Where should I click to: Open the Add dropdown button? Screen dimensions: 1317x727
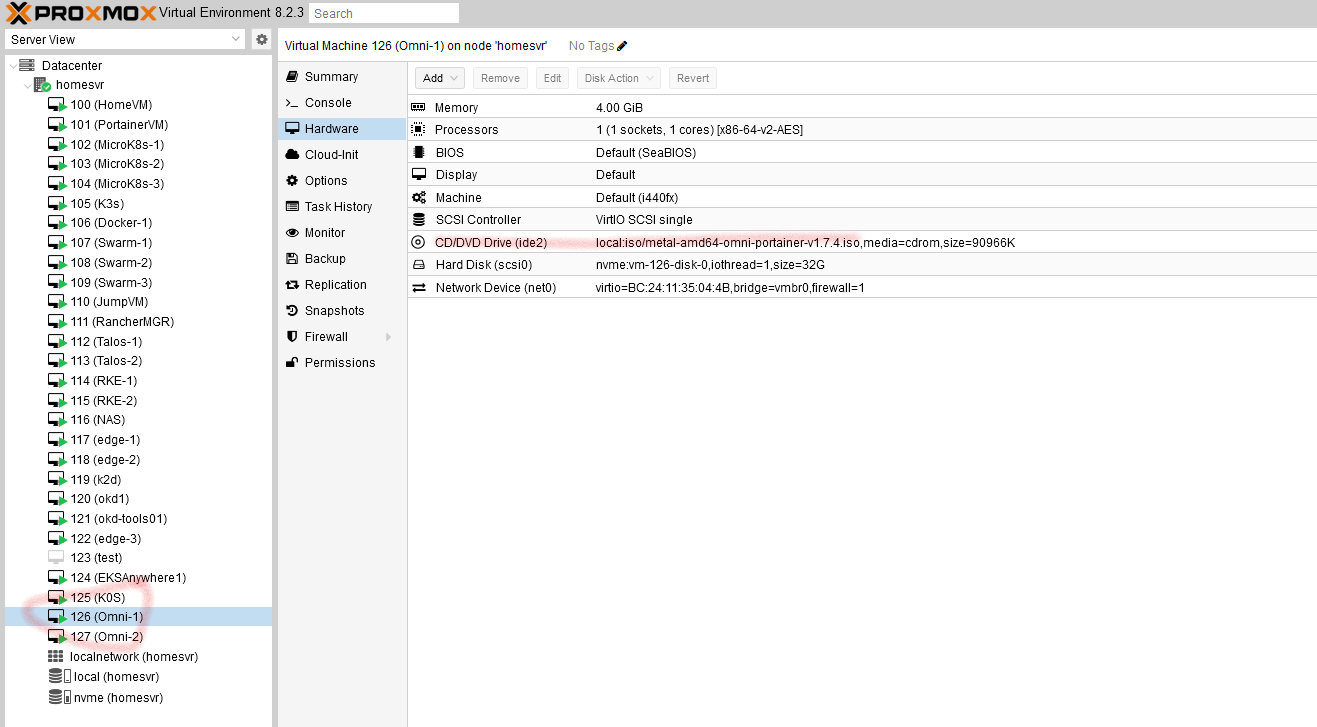pos(440,78)
